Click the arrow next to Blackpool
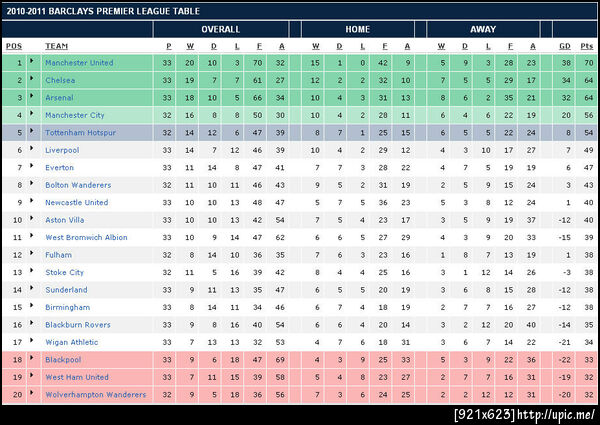Screen dimensions: 600x425 tap(32, 360)
